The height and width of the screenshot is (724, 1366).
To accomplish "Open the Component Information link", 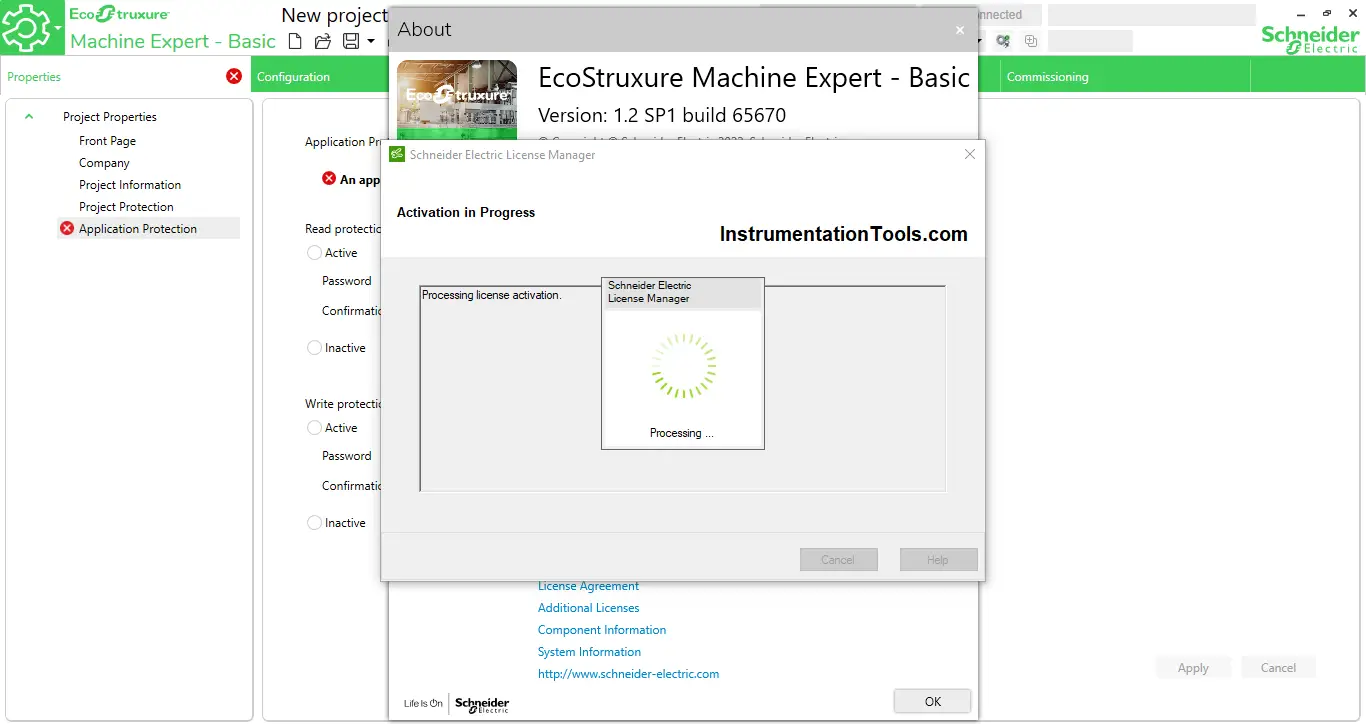I will (x=602, y=630).
